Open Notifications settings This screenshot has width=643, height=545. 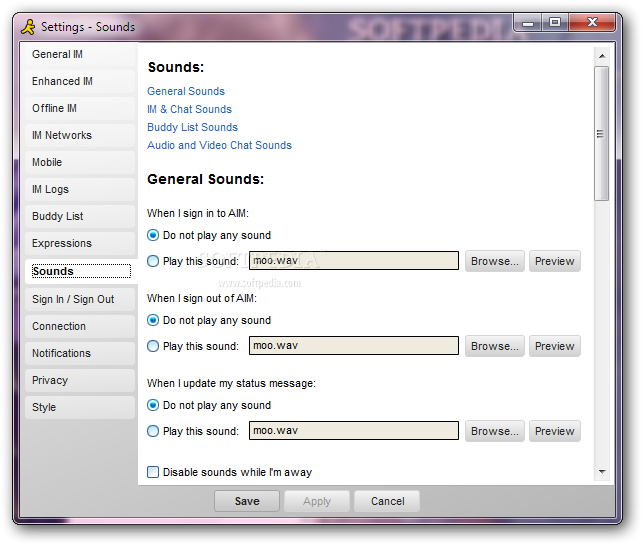click(x=80, y=354)
